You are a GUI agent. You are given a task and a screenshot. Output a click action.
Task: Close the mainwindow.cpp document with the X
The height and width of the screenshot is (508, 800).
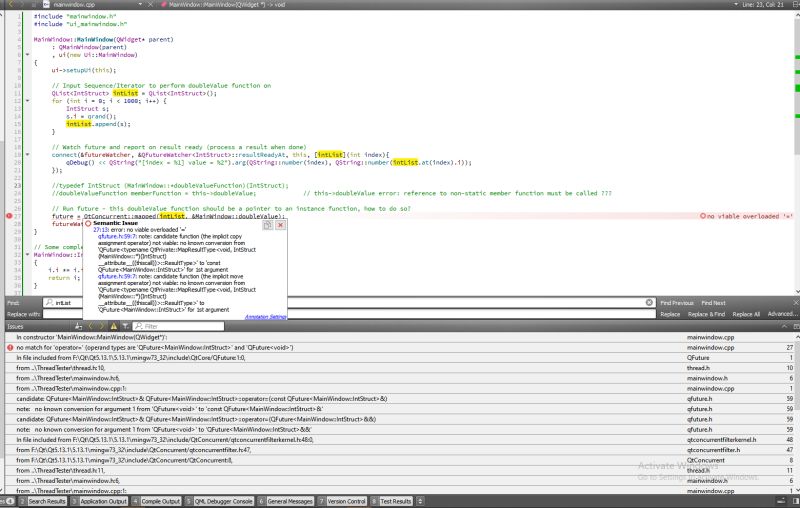151,4
